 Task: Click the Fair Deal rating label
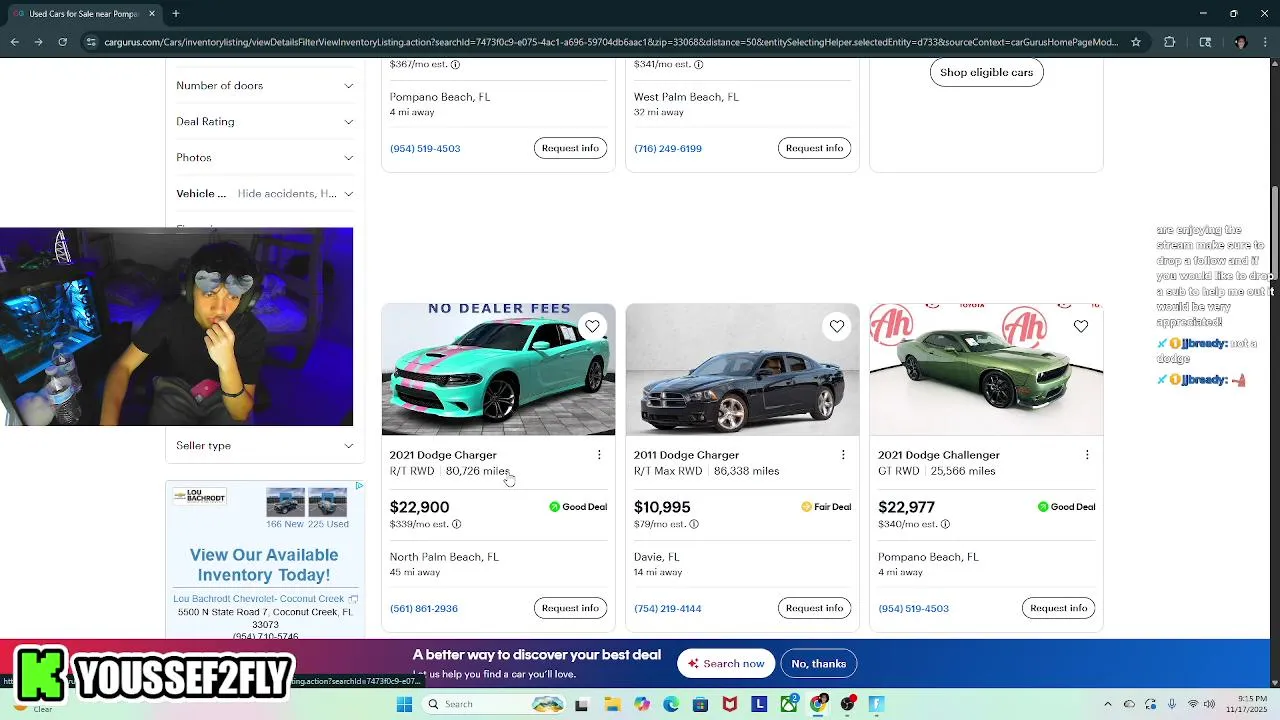pyautogui.click(x=825, y=507)
